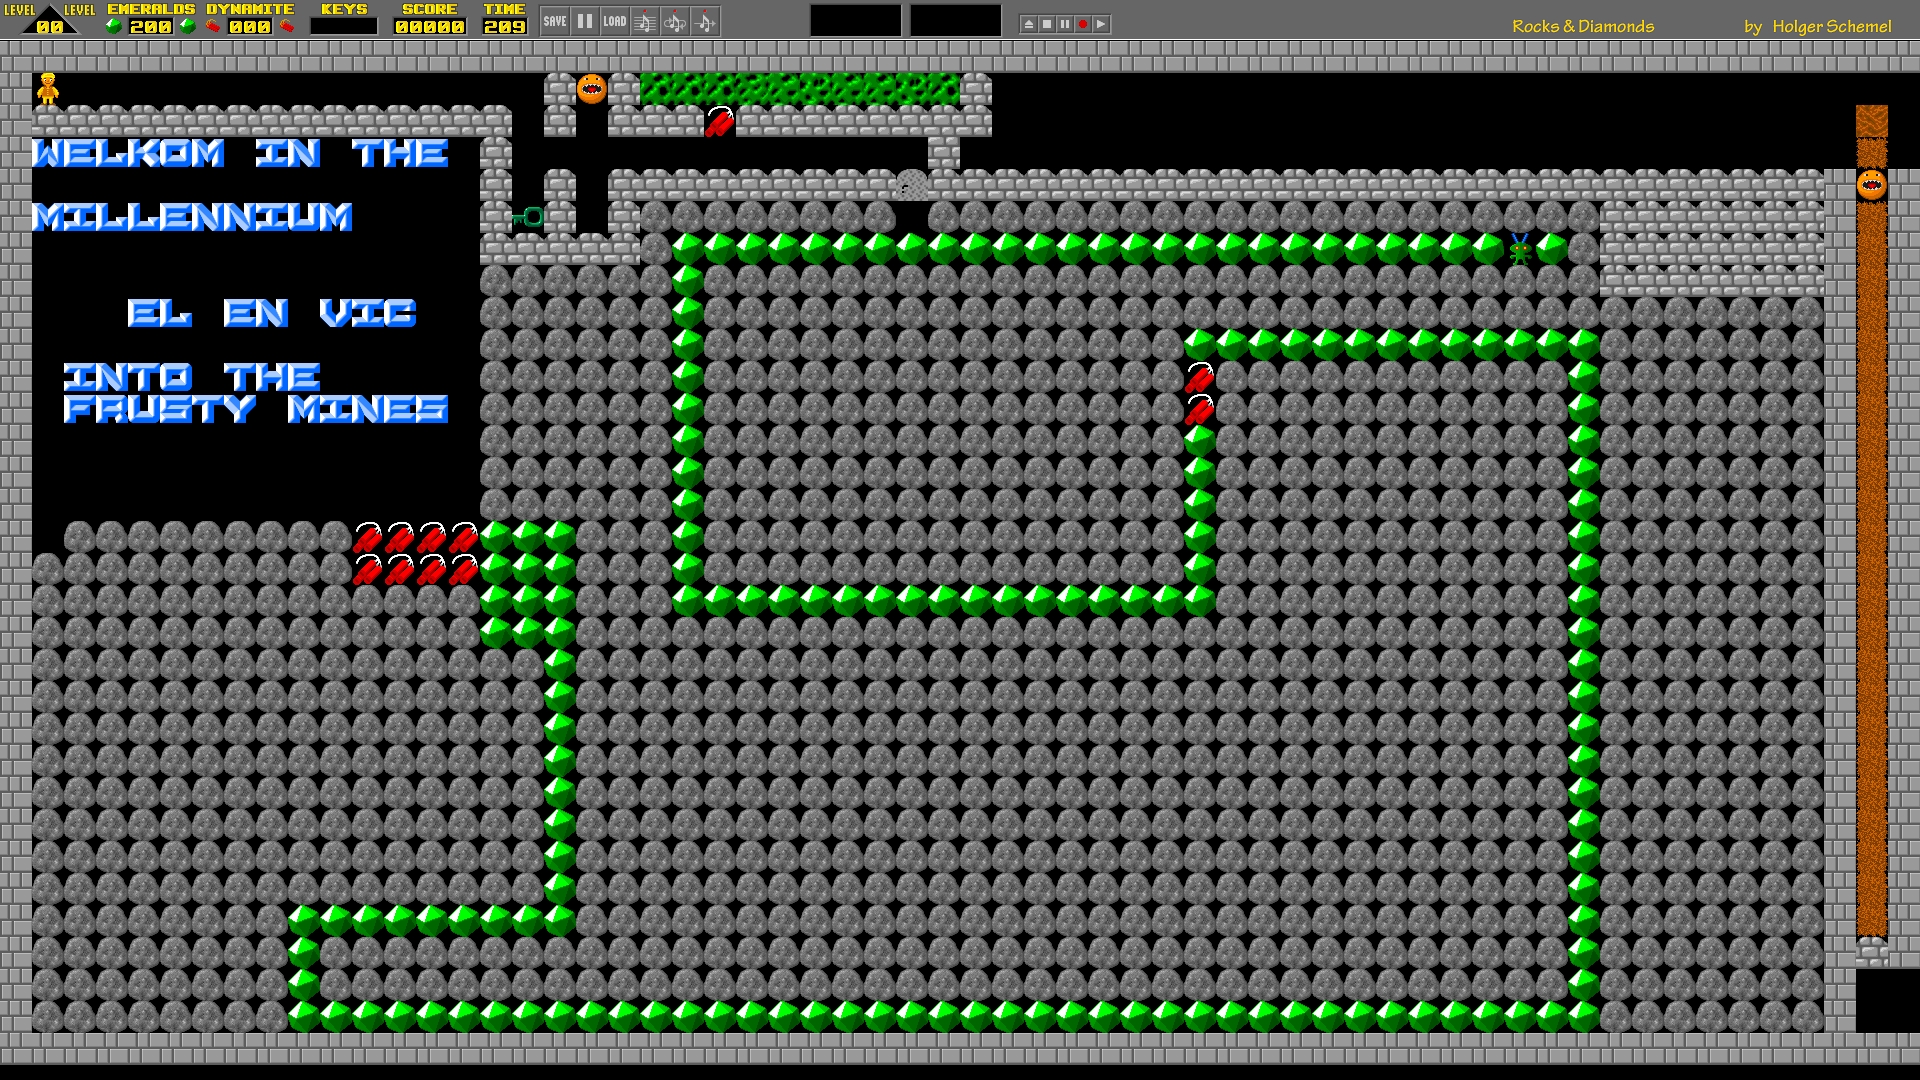Click the SAVE game button
Screen dimensions: 1920x1080
pos(555,21)
